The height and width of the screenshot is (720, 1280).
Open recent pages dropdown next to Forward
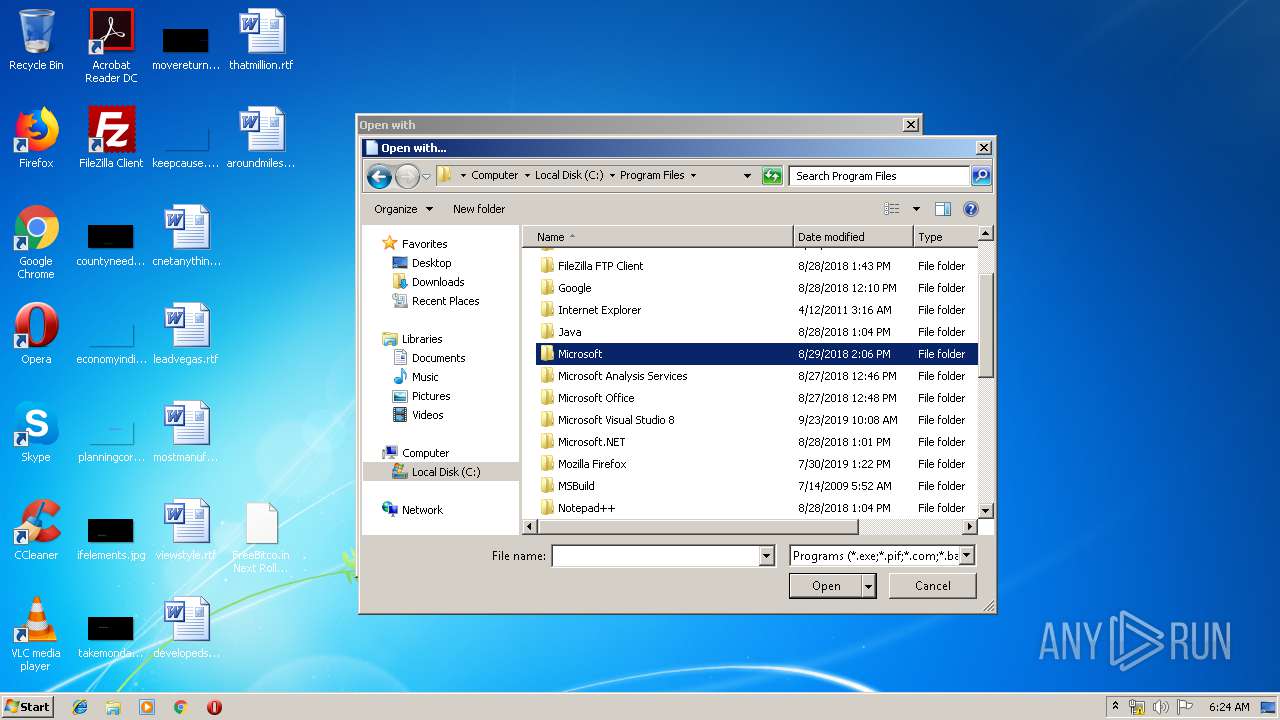pos(426,177)
